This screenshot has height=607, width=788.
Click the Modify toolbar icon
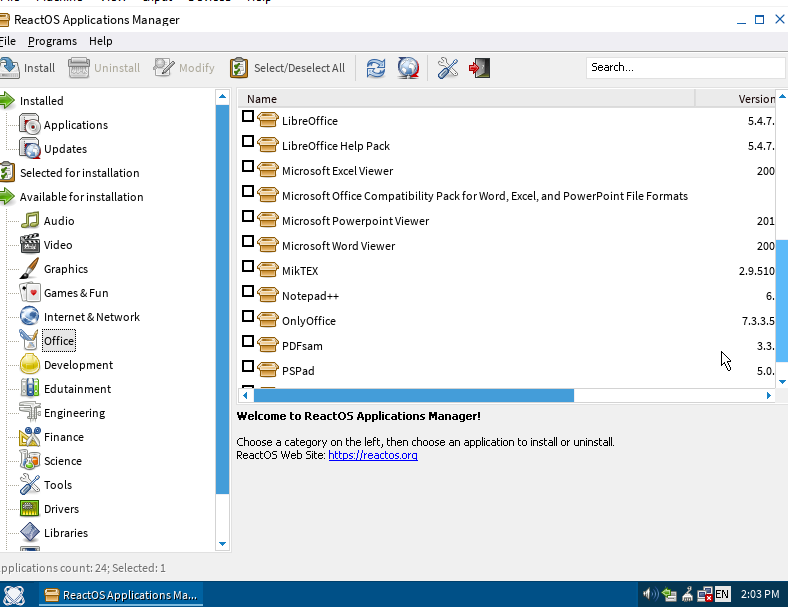(x=164, y=68)
